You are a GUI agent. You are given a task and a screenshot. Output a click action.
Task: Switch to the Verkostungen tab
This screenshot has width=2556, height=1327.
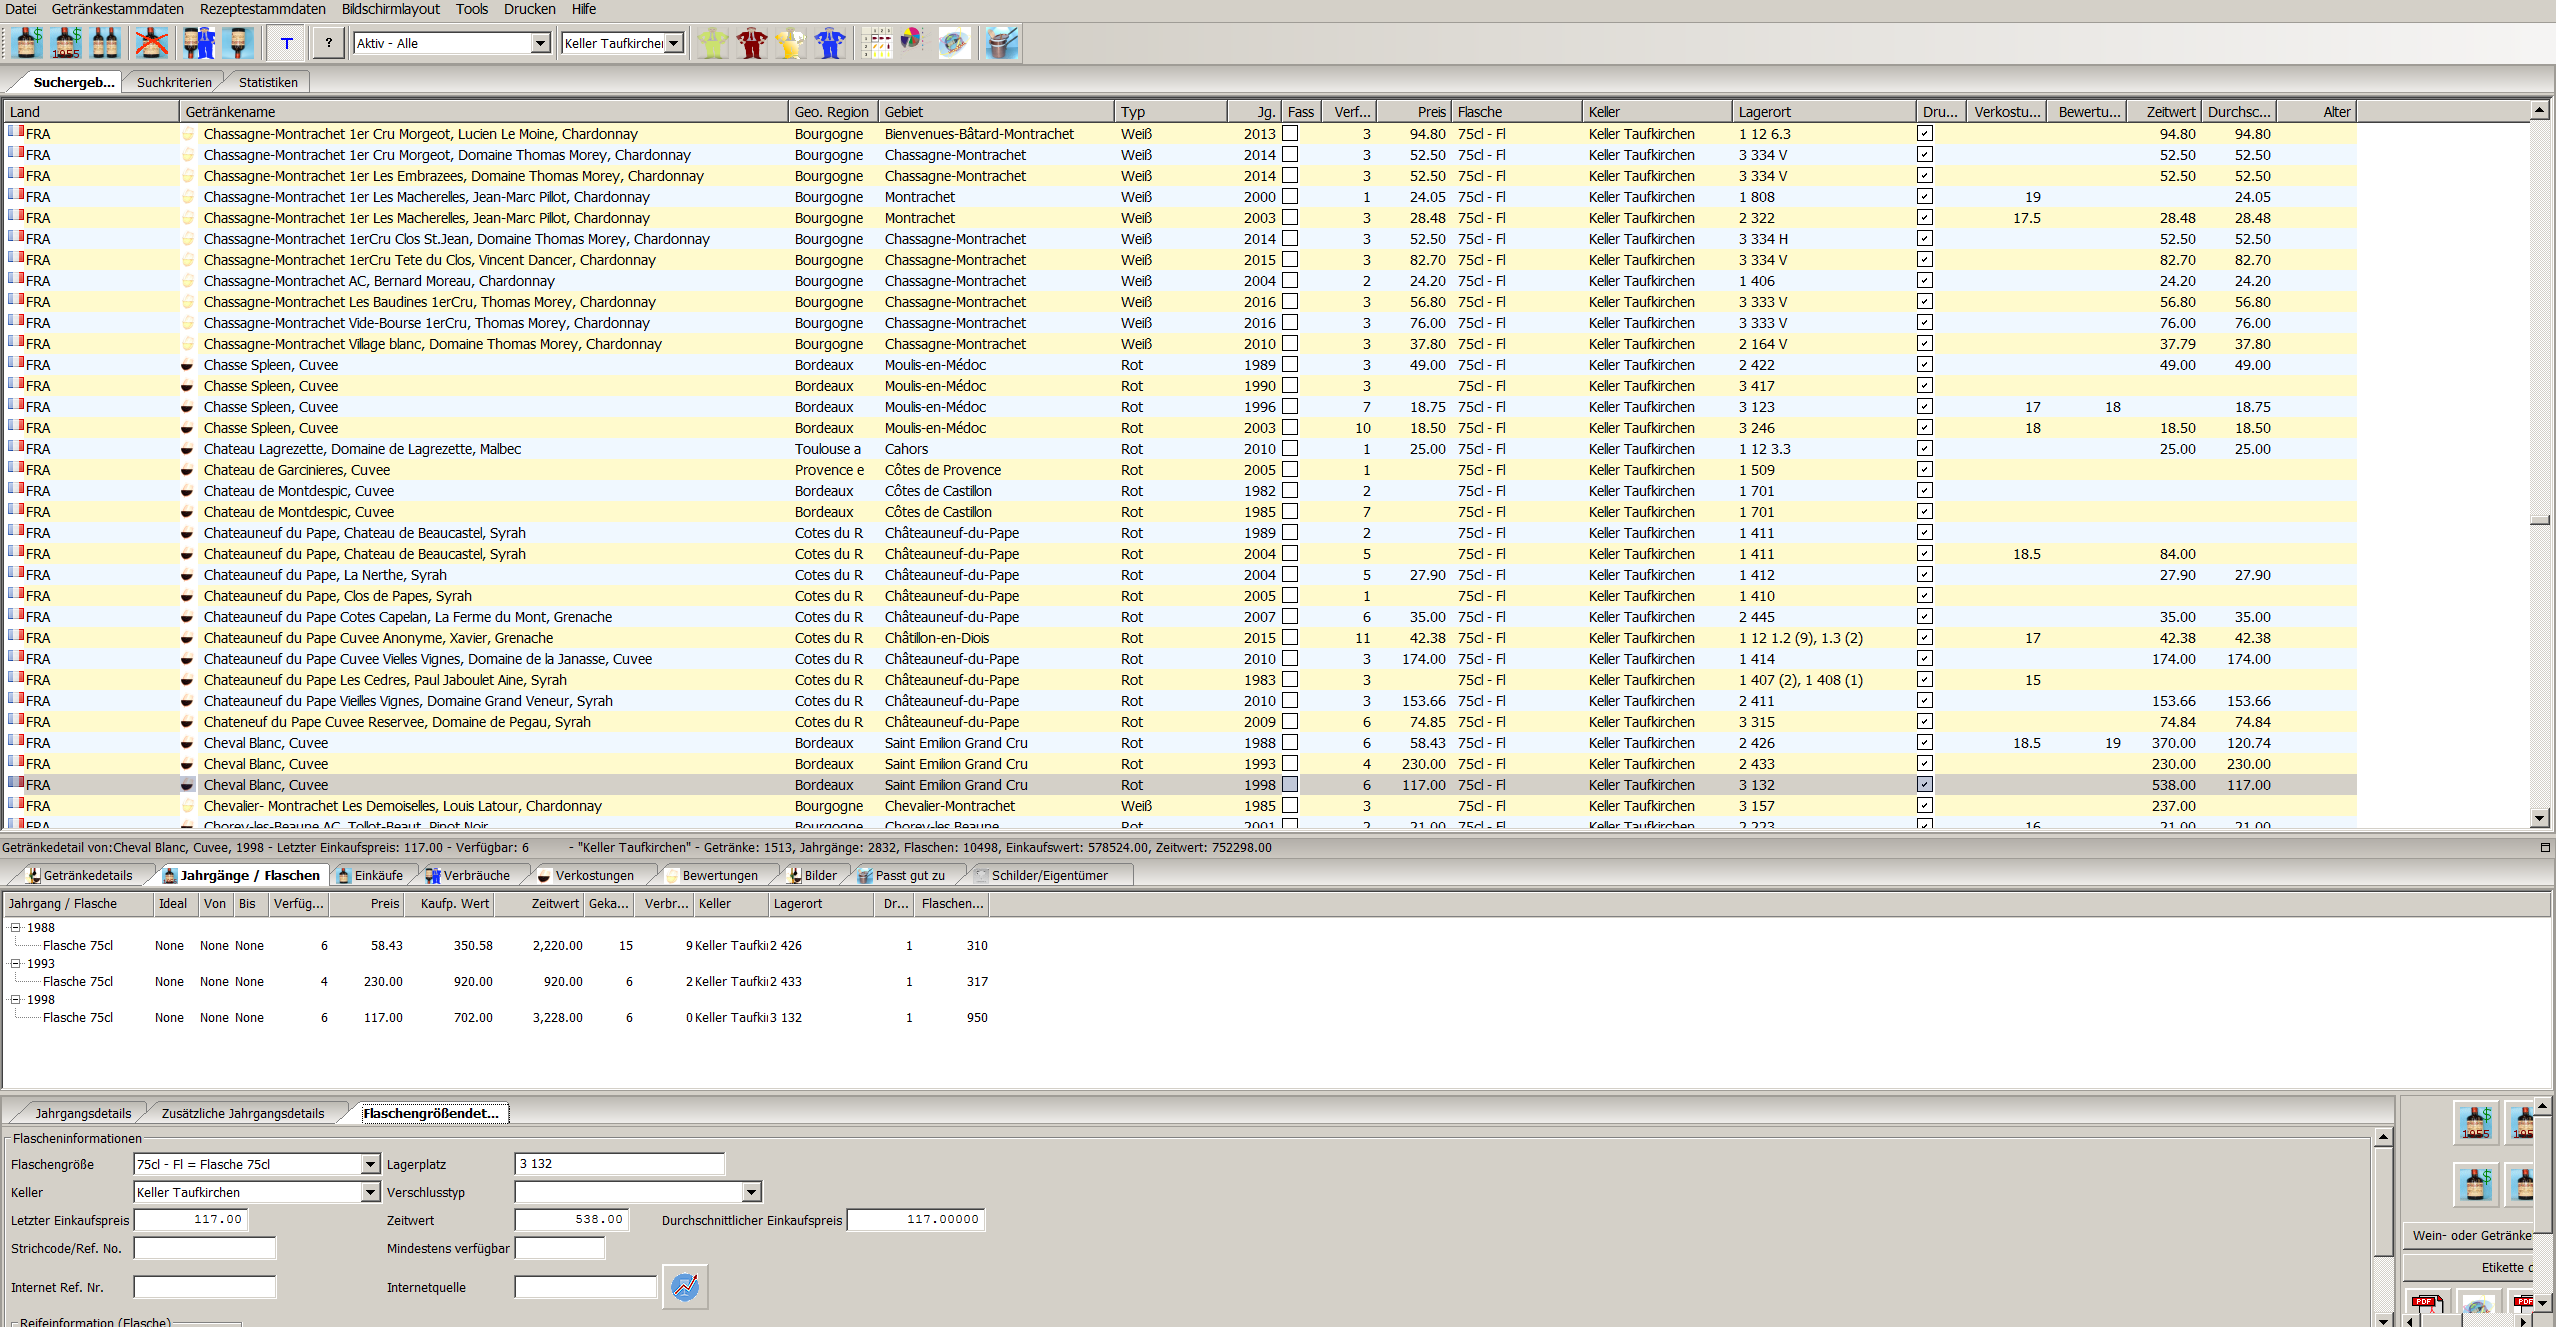(593, 875)
